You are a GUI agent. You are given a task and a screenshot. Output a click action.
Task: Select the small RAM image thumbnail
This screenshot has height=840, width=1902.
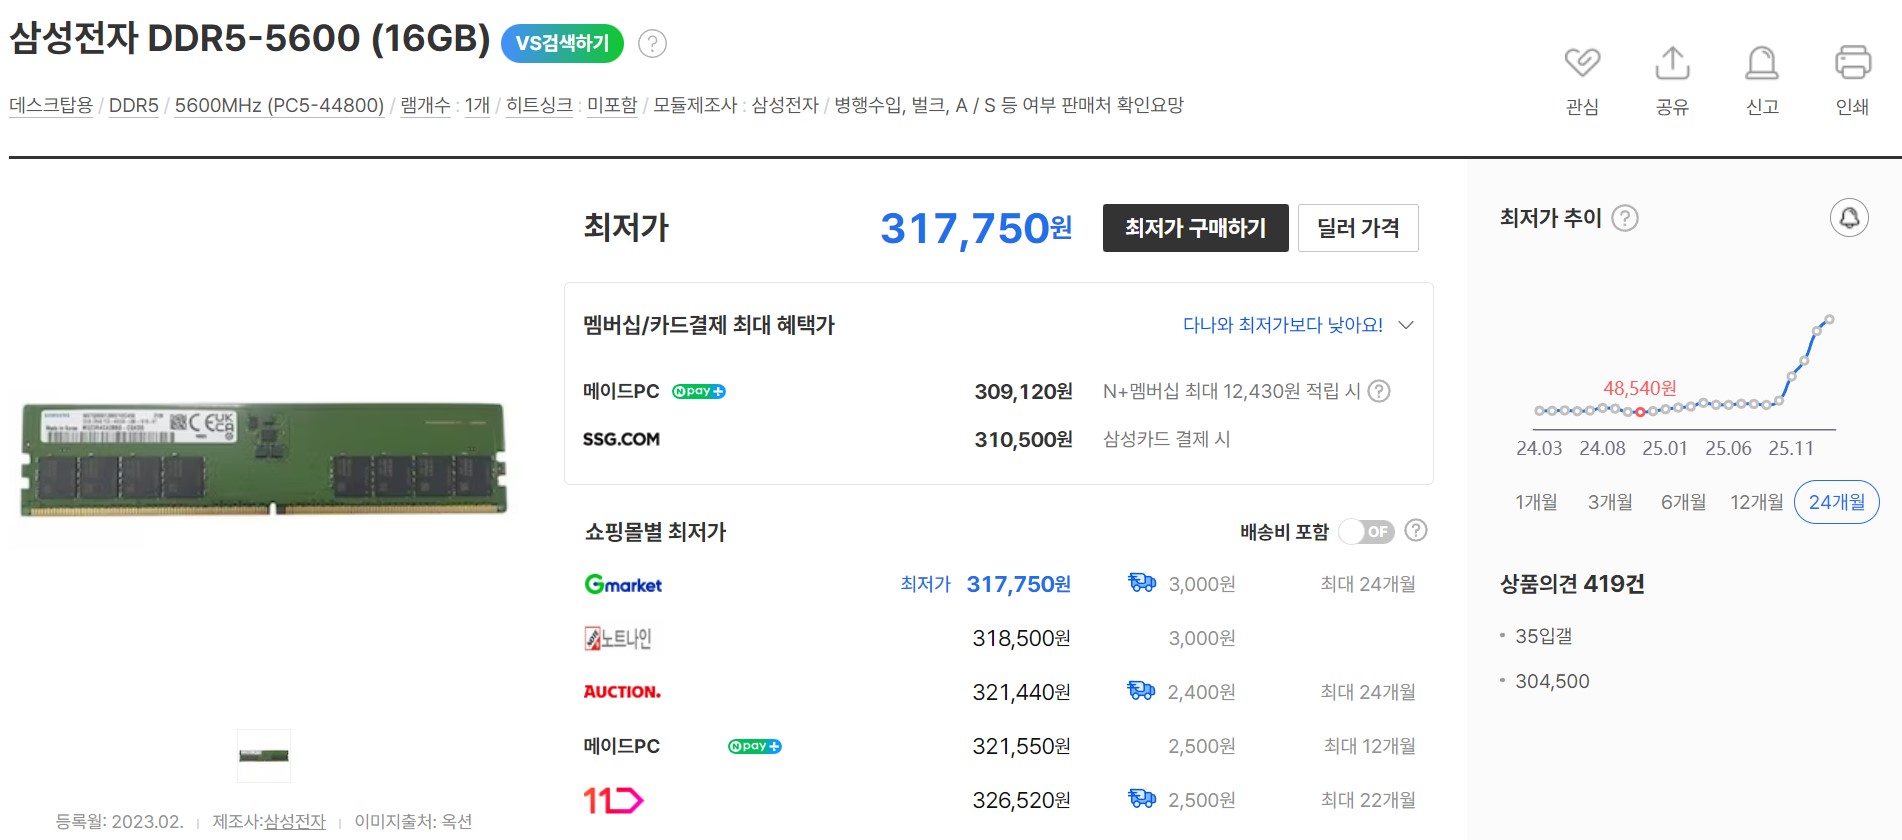pyautogui.click(x=264, y=756)
